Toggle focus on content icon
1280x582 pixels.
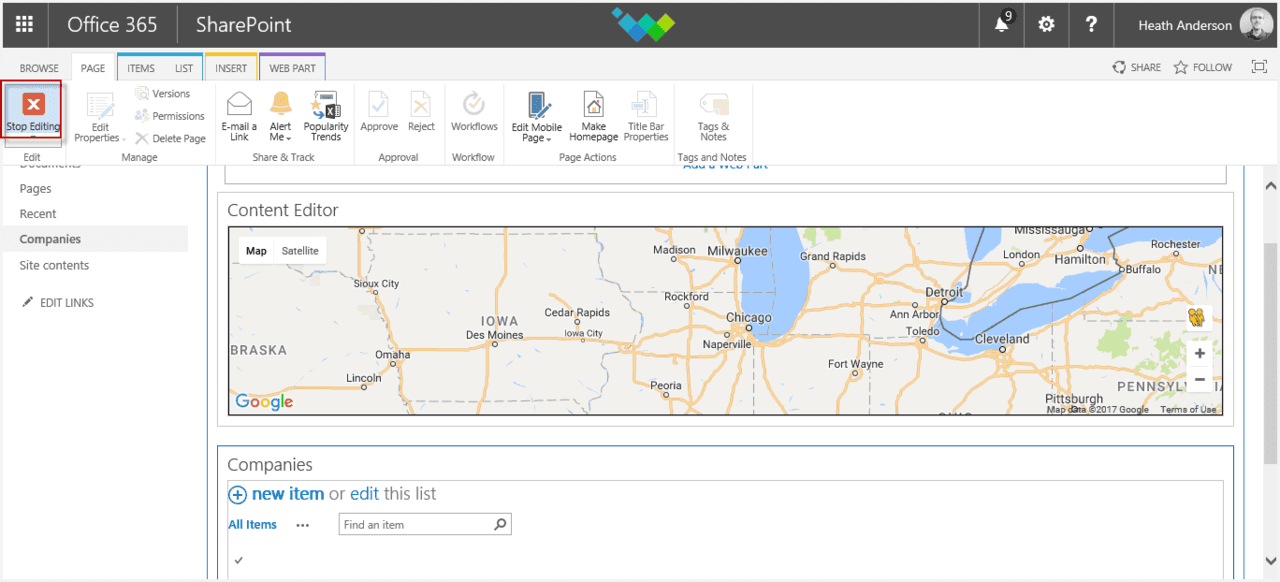tap(1257, 67)
